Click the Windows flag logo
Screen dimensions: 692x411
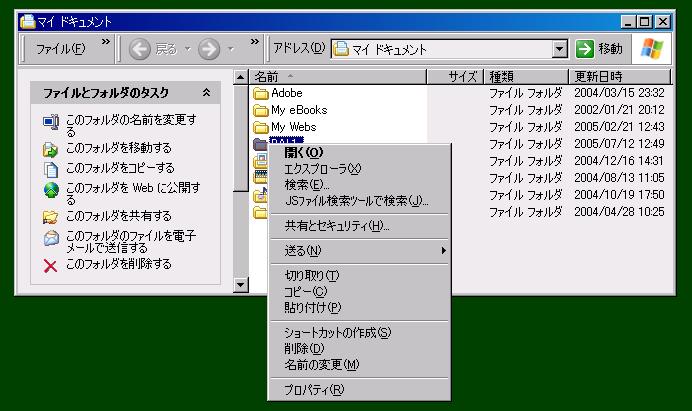tap(652, 48)
